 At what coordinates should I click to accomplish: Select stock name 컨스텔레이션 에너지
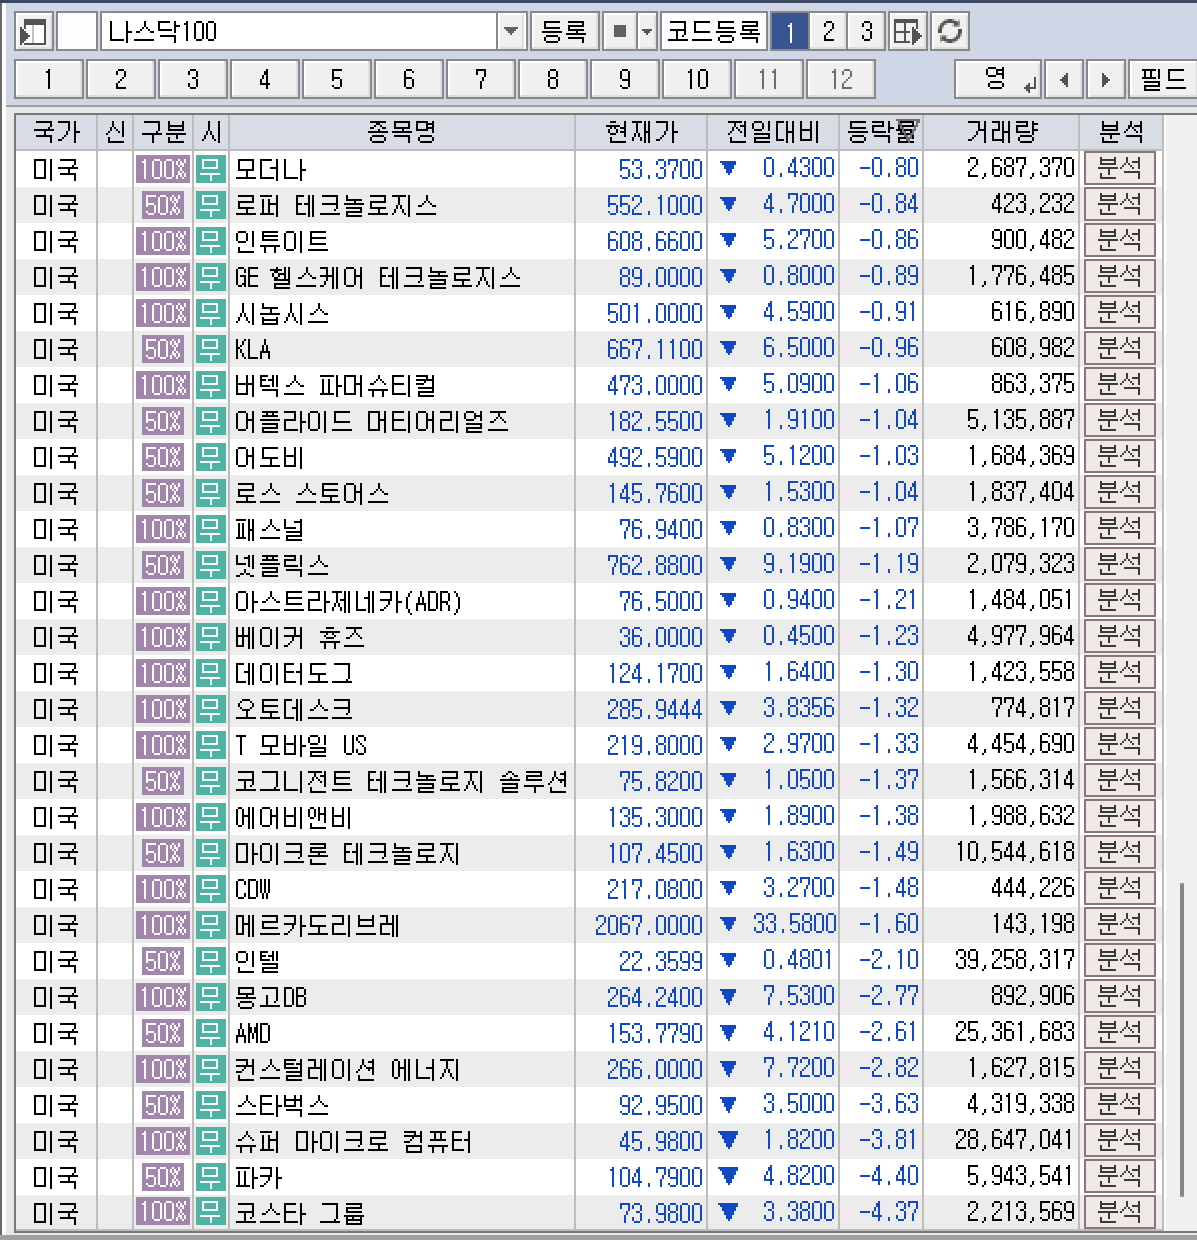pyautogui.click(x=347, y=1069)
